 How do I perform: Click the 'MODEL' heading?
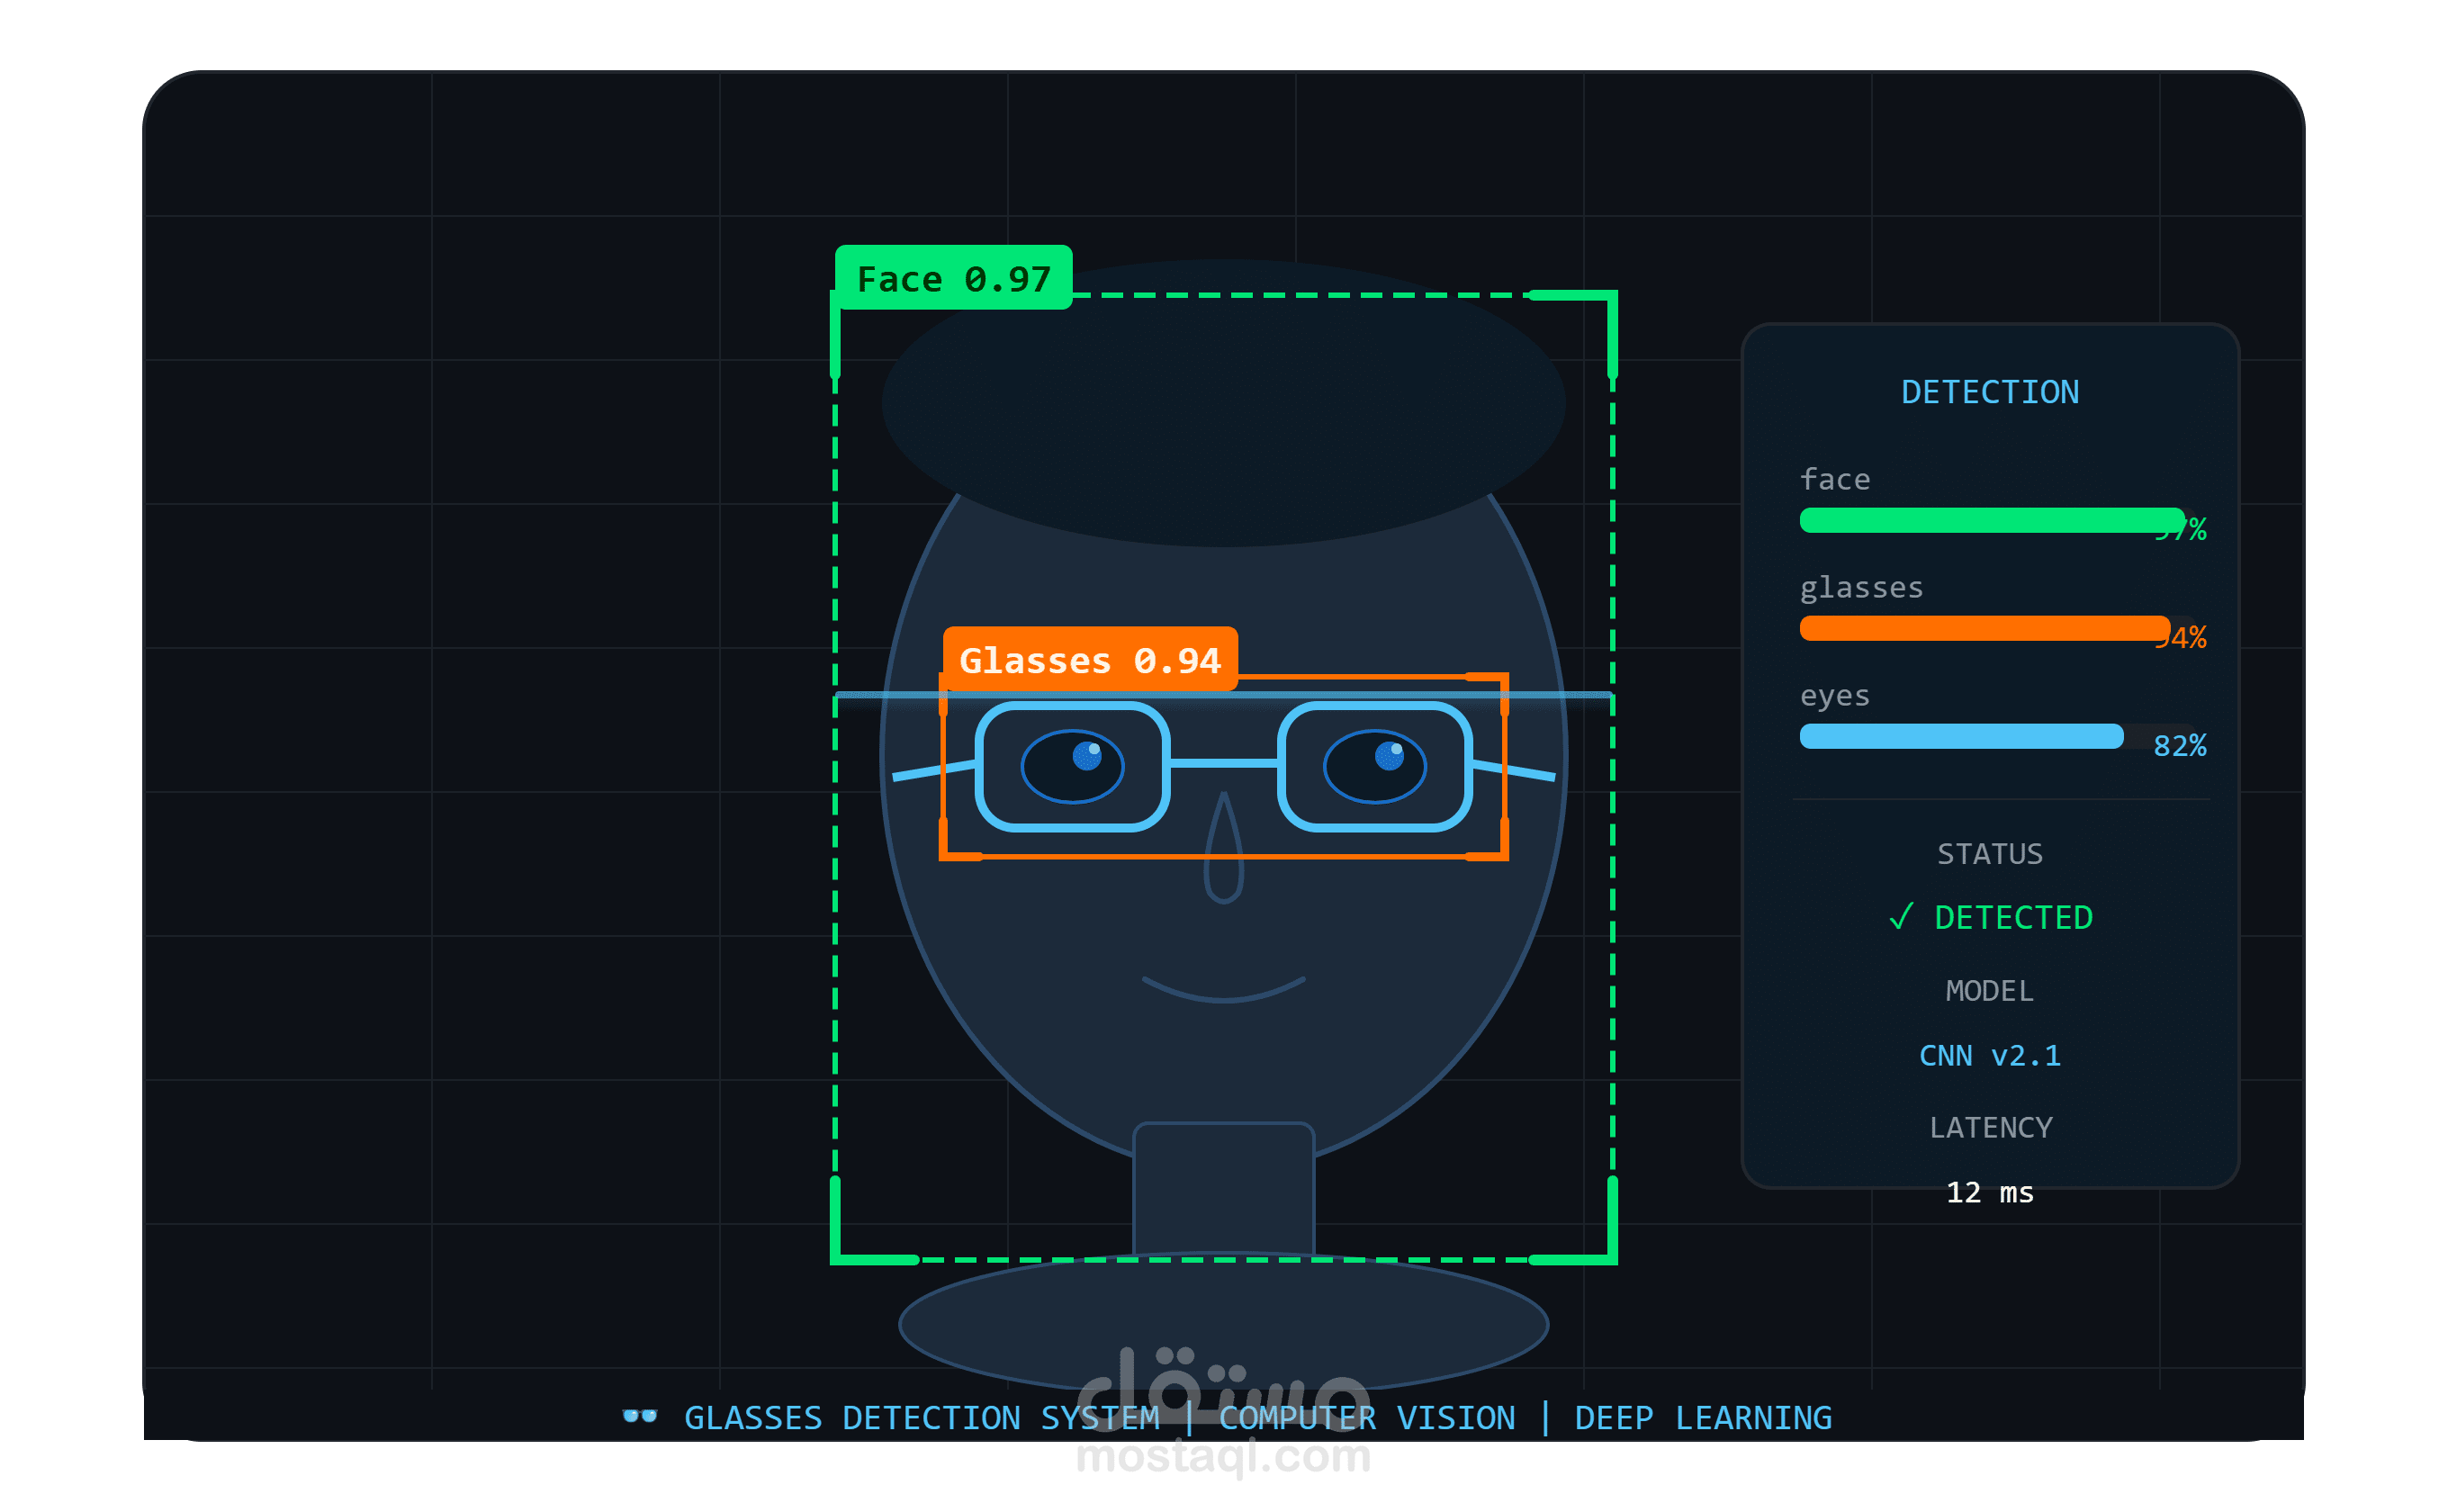[x=1990, y=991]
